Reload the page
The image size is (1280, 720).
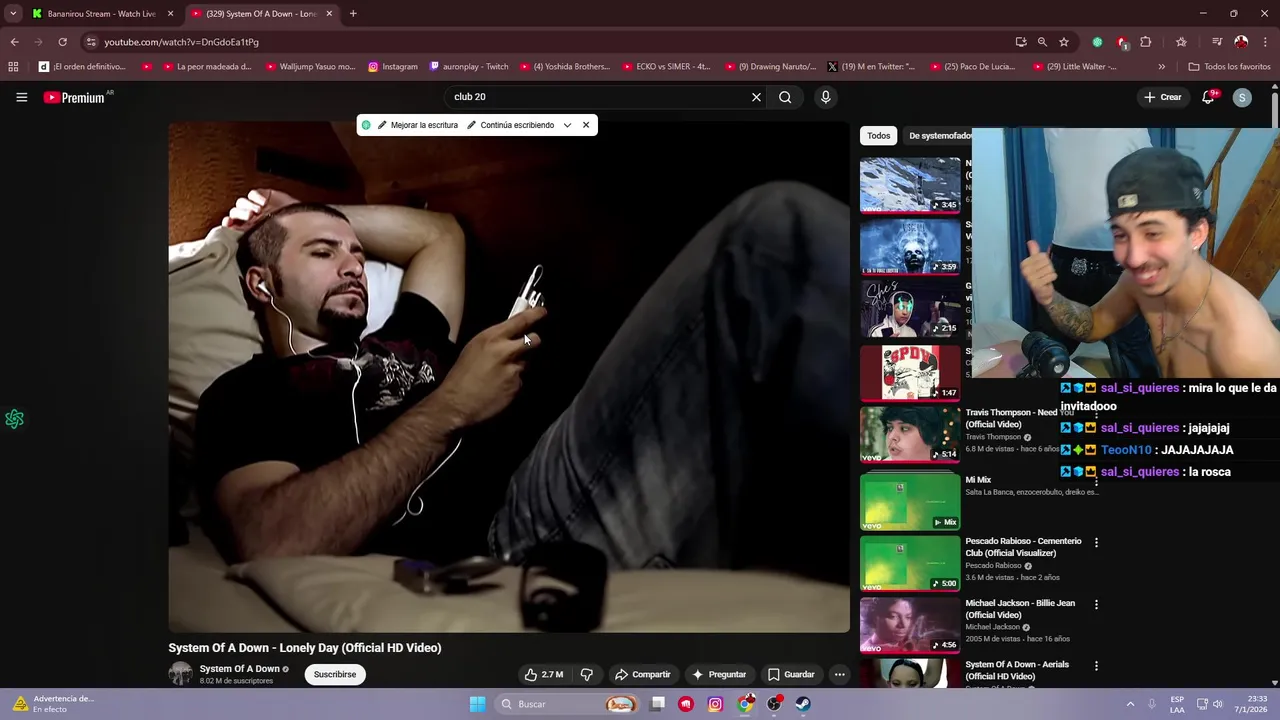pos(62,42)
